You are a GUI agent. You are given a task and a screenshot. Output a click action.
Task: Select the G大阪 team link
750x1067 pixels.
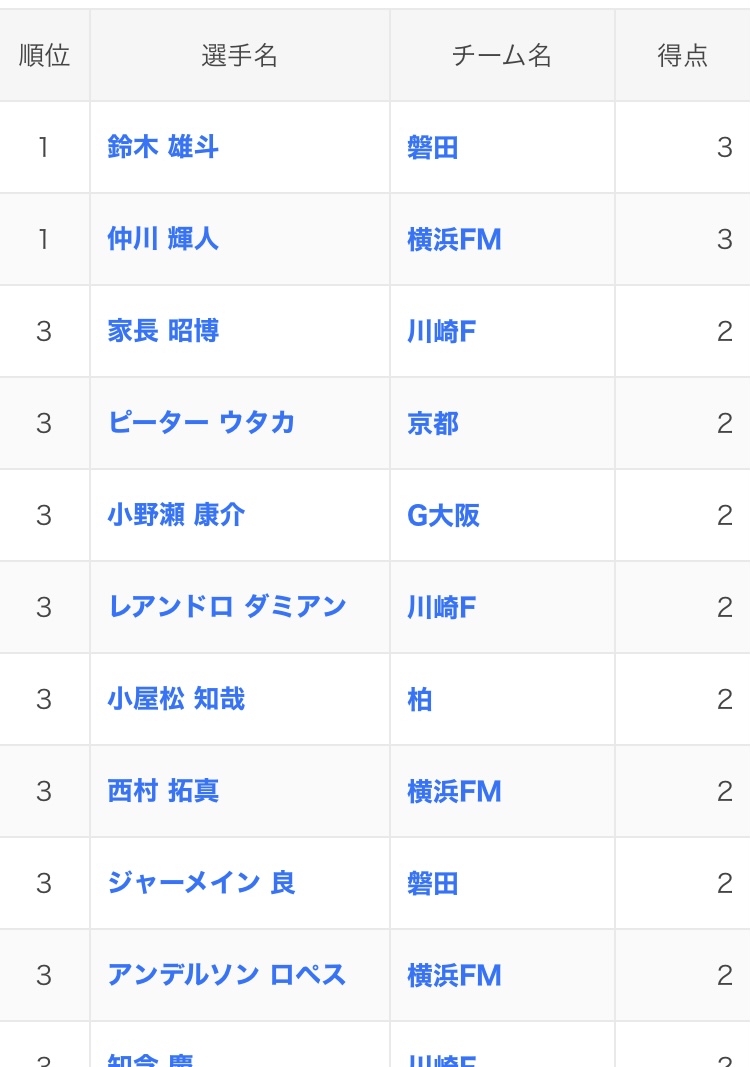coord(443,515)
